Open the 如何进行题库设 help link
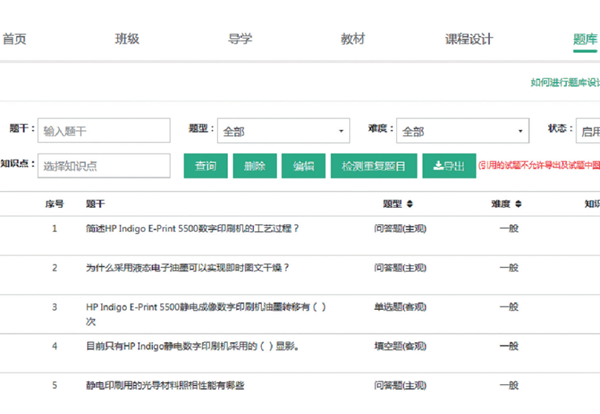This screenshot has width=600, height=414. tap(565, 83)
